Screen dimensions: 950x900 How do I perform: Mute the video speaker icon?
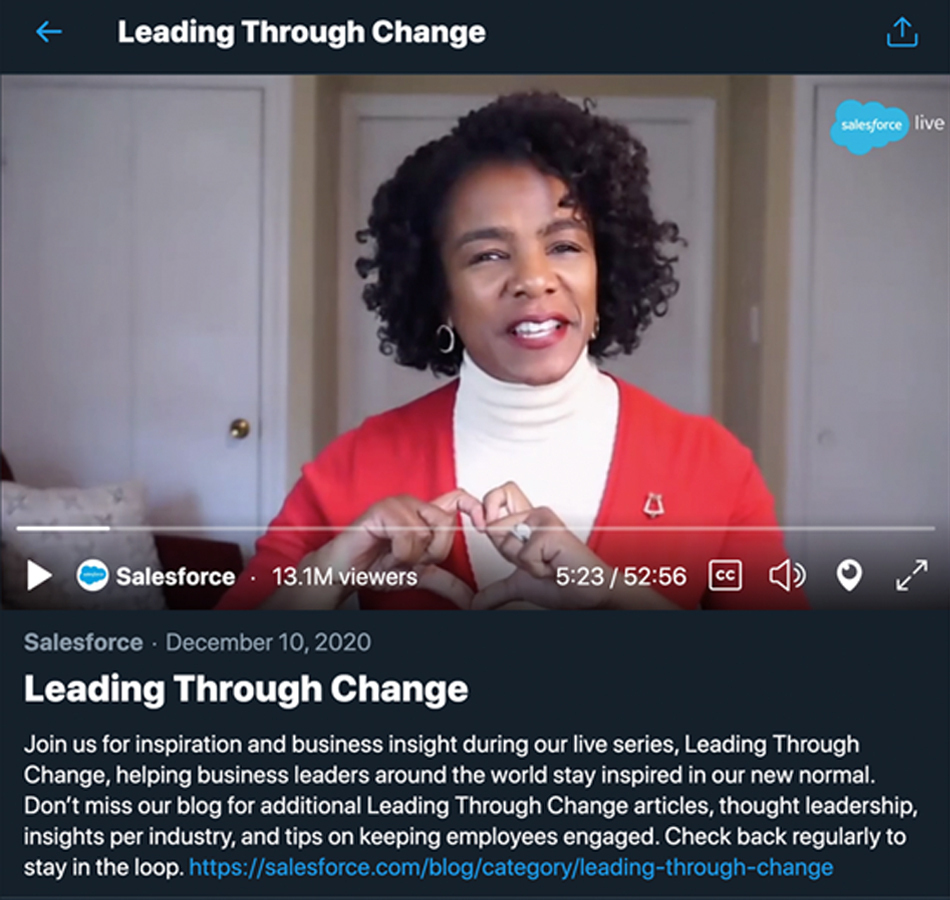point(787,575)
